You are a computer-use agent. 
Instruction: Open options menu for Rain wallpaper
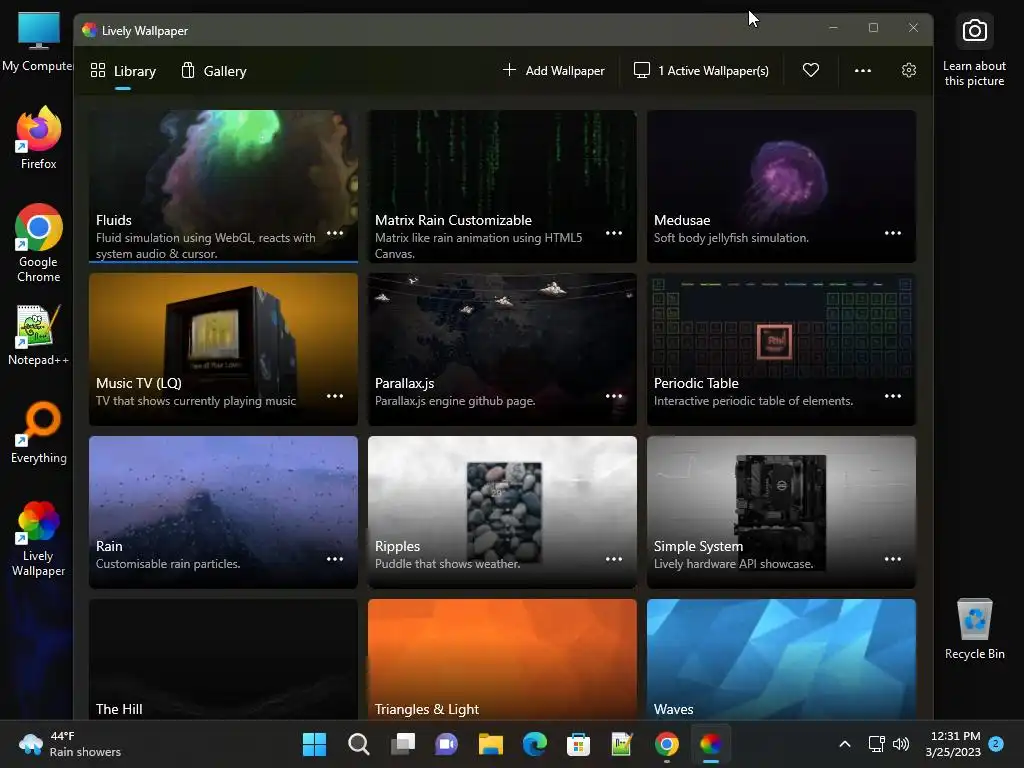point(335,559)
